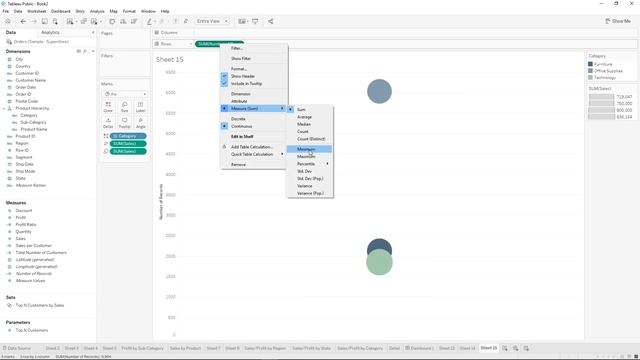Open the Dimensions pane menu arrow

[x=93, y=51]
